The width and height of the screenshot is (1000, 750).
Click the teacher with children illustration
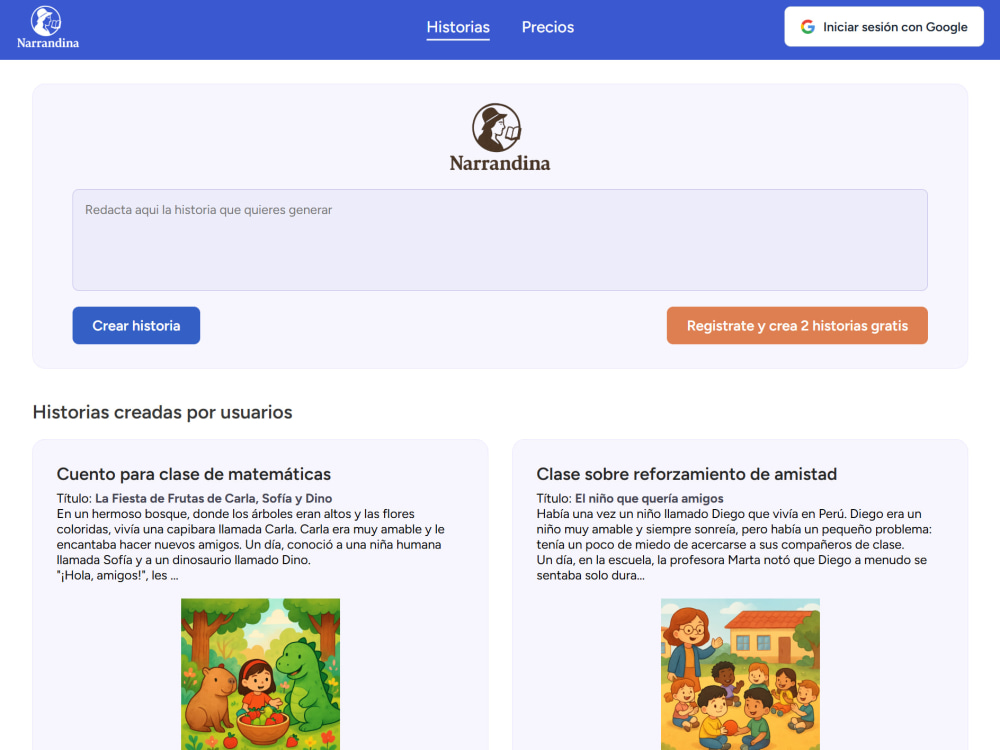coord(740,673)
